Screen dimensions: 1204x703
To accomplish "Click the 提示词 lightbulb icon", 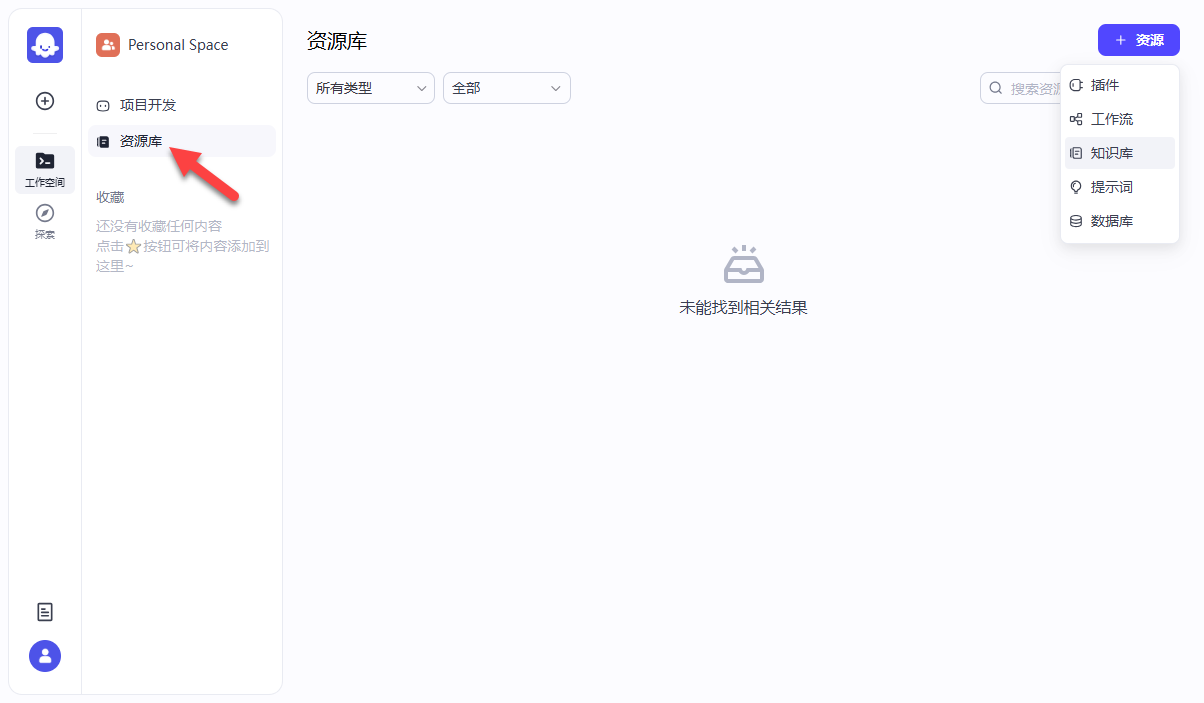I will click(x=1077, y=186).
